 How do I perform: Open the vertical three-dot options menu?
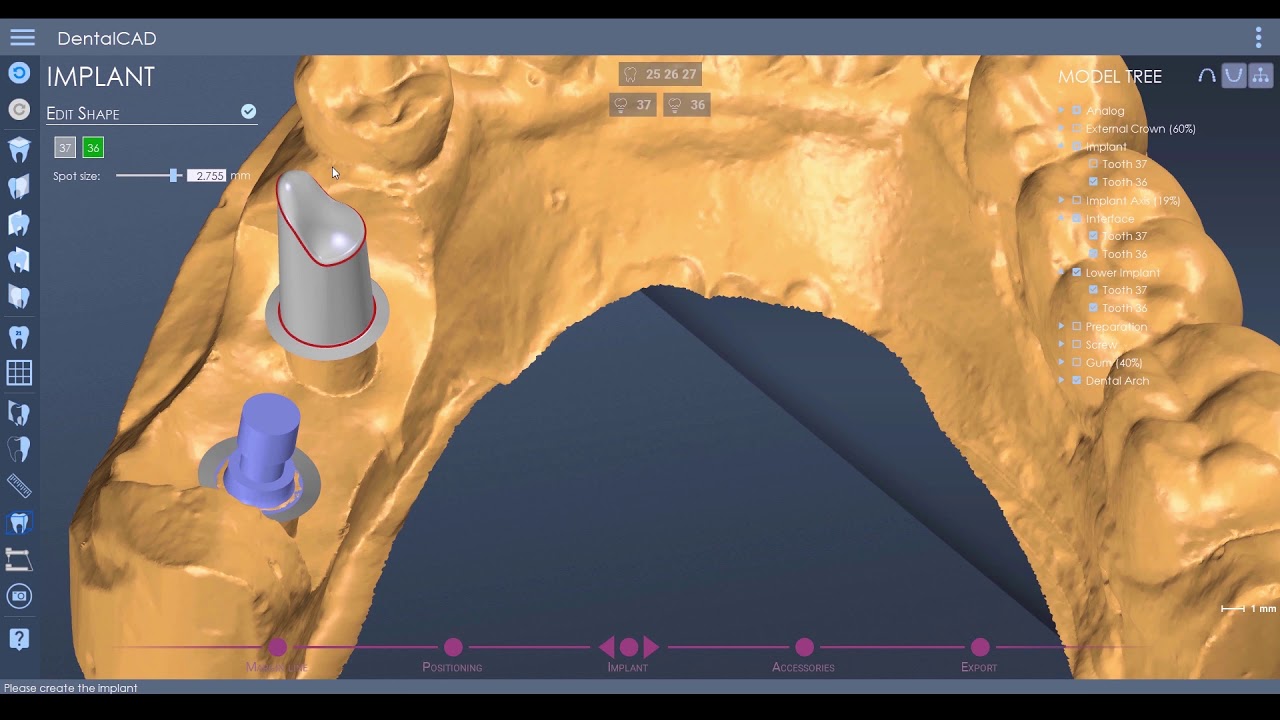click(x=1258, y=38)
